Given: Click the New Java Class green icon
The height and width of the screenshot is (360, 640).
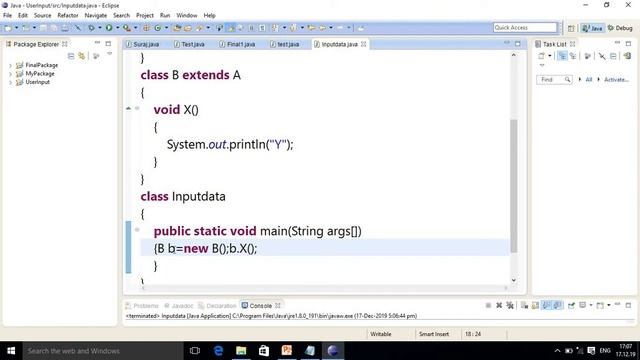Looking at the screenshot, I should coord(158,28).
